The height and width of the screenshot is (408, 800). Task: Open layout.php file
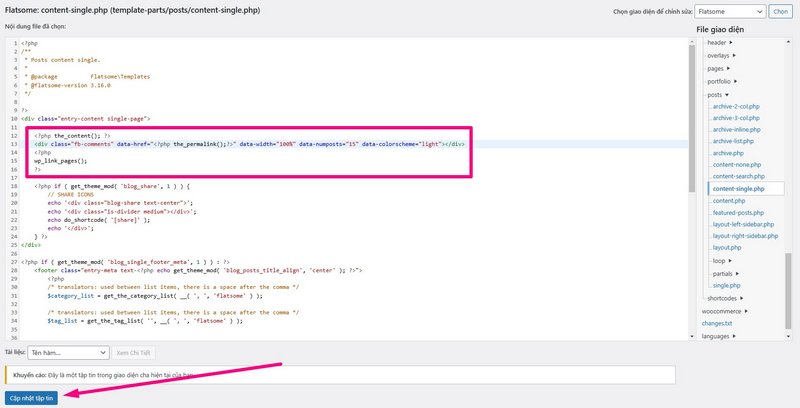click(x=727, y=248)
